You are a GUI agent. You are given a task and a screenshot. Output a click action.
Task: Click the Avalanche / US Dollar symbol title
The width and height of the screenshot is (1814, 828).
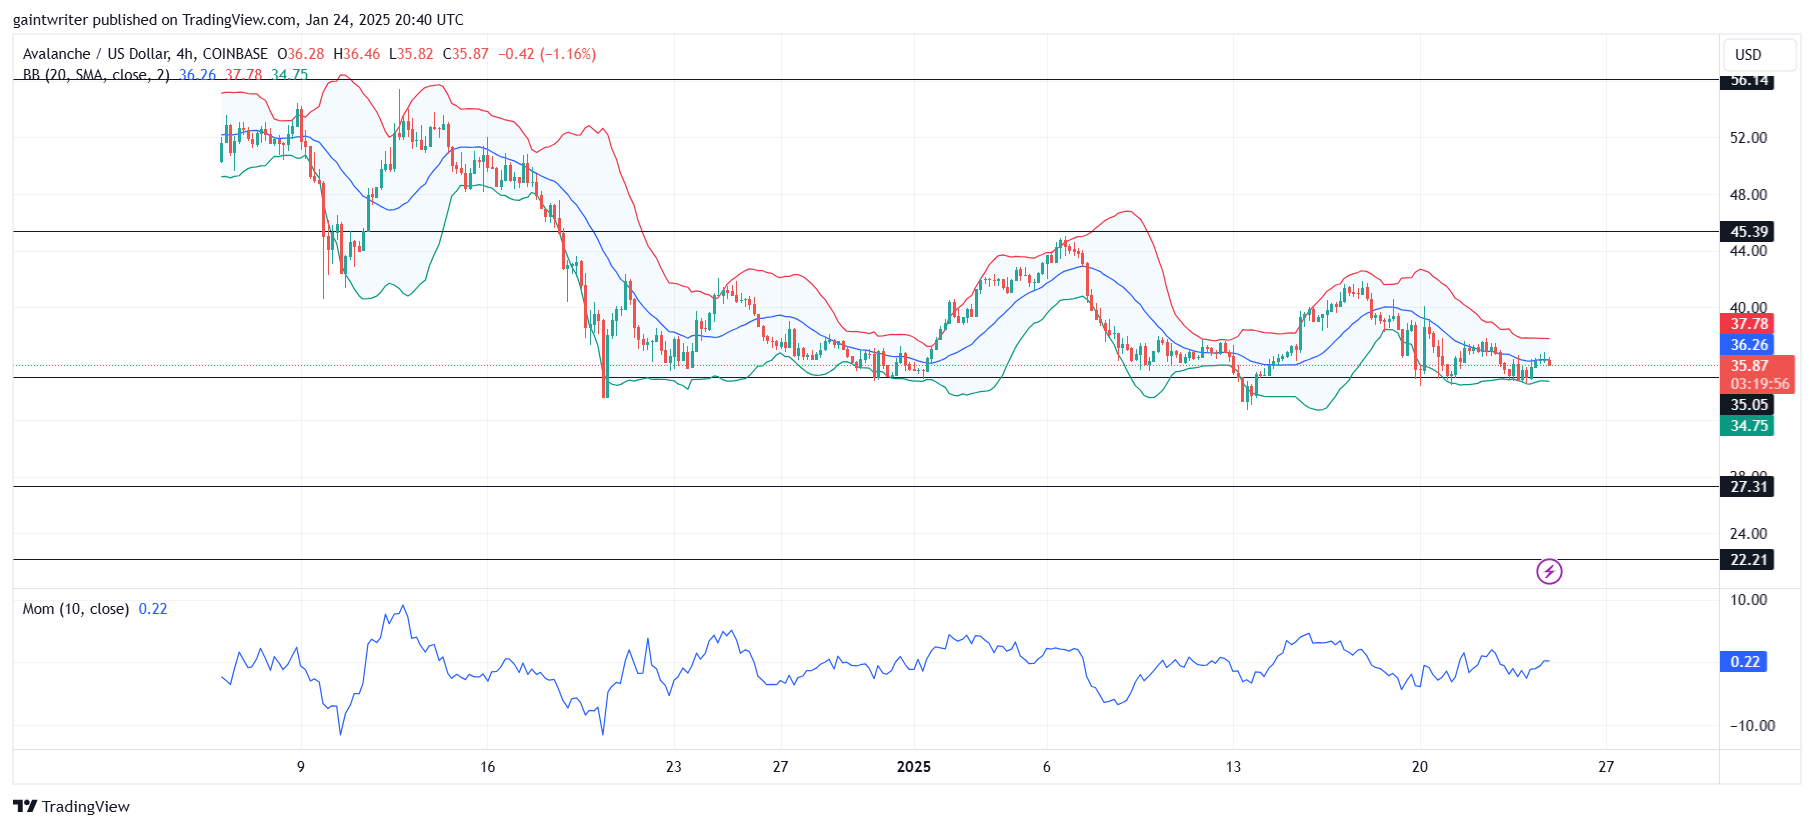(145, 54)
